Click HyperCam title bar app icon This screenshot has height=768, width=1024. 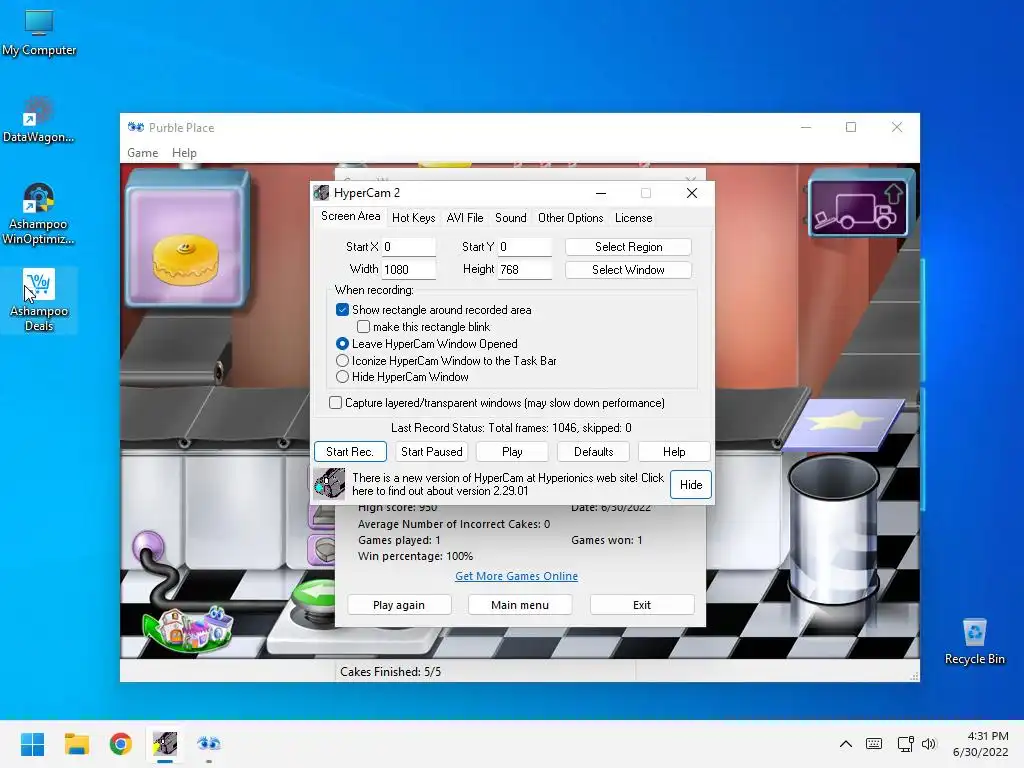pos(321,193)
